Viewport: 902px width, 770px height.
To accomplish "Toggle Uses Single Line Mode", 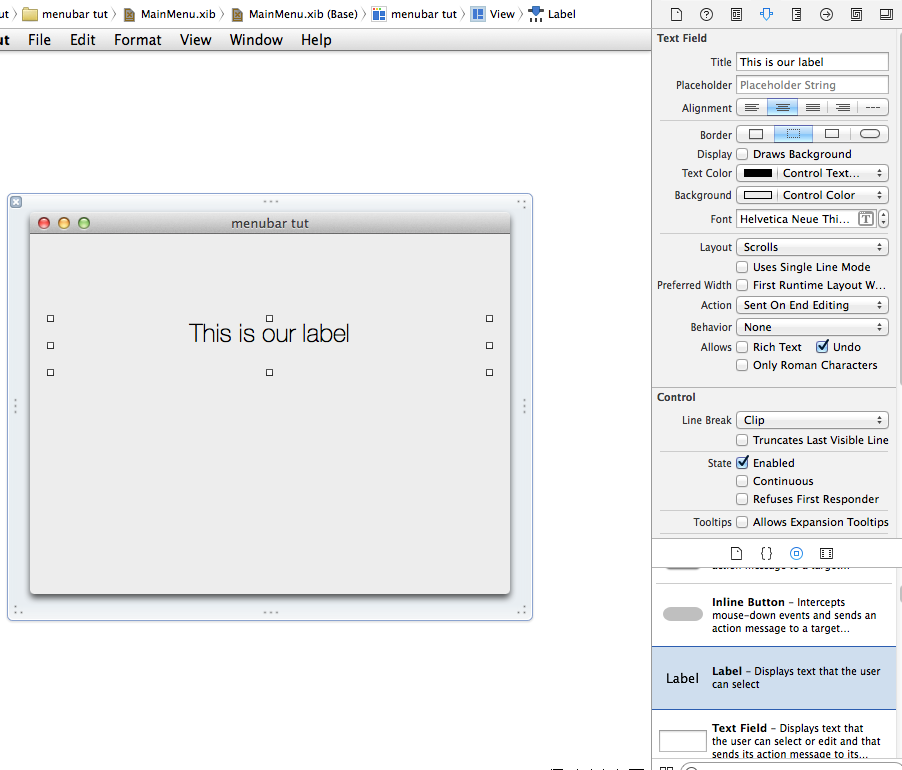I will tap(742, 267).
